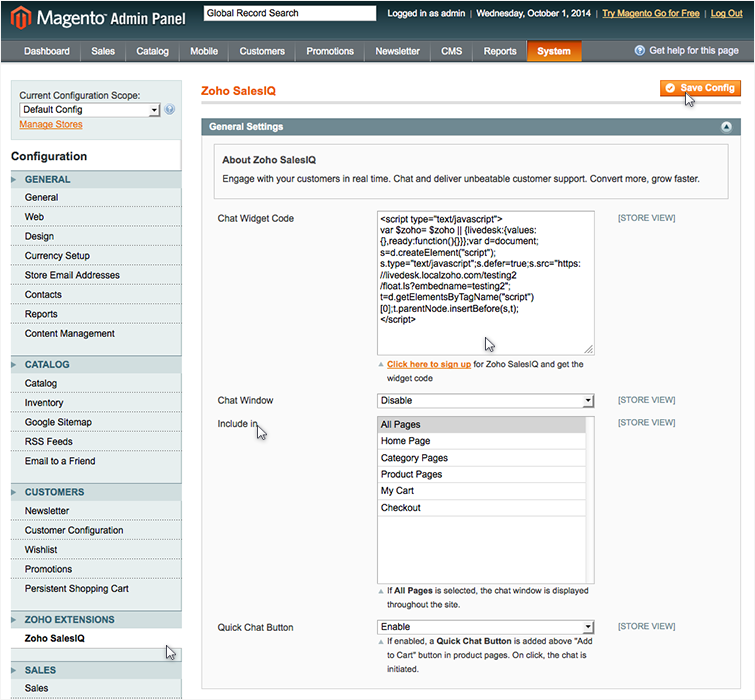Viewport: 755px width, 700px height.
Task: Open the General configuration page
Action: 96,197
